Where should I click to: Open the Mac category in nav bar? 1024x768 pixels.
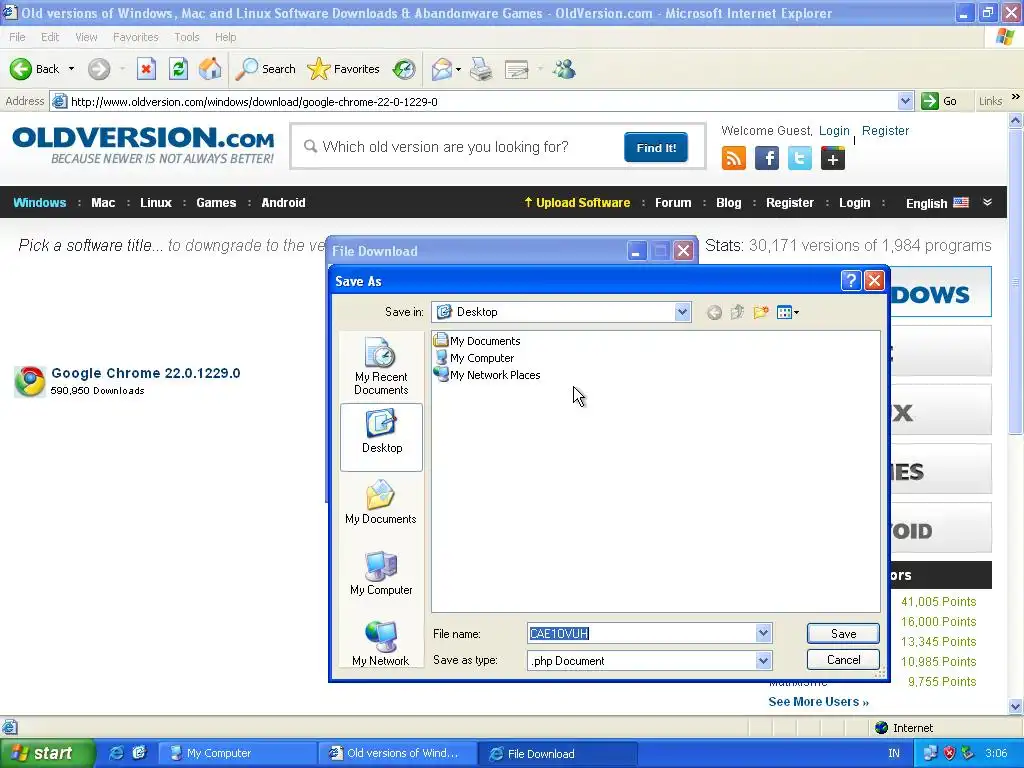pyautogui.click(x=103, y=202)
